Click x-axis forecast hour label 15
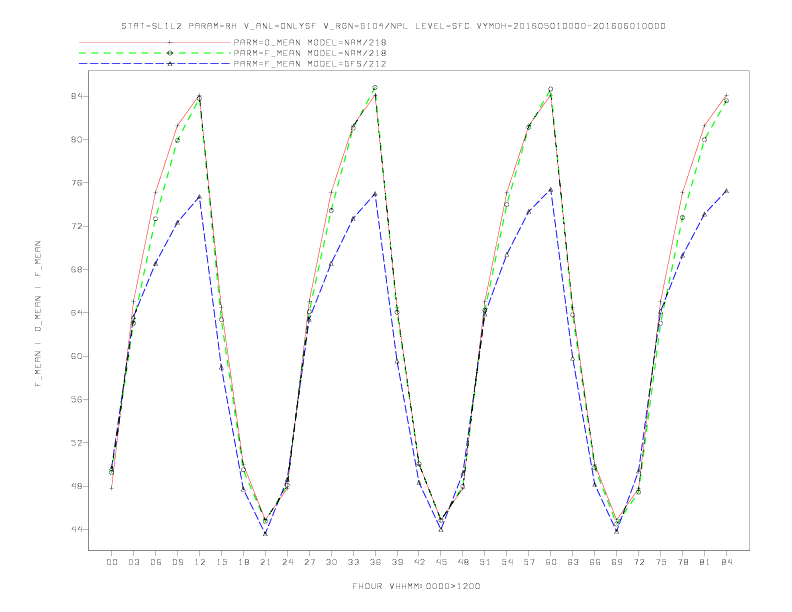Viewport: 792px width, 612px height. 221,562
